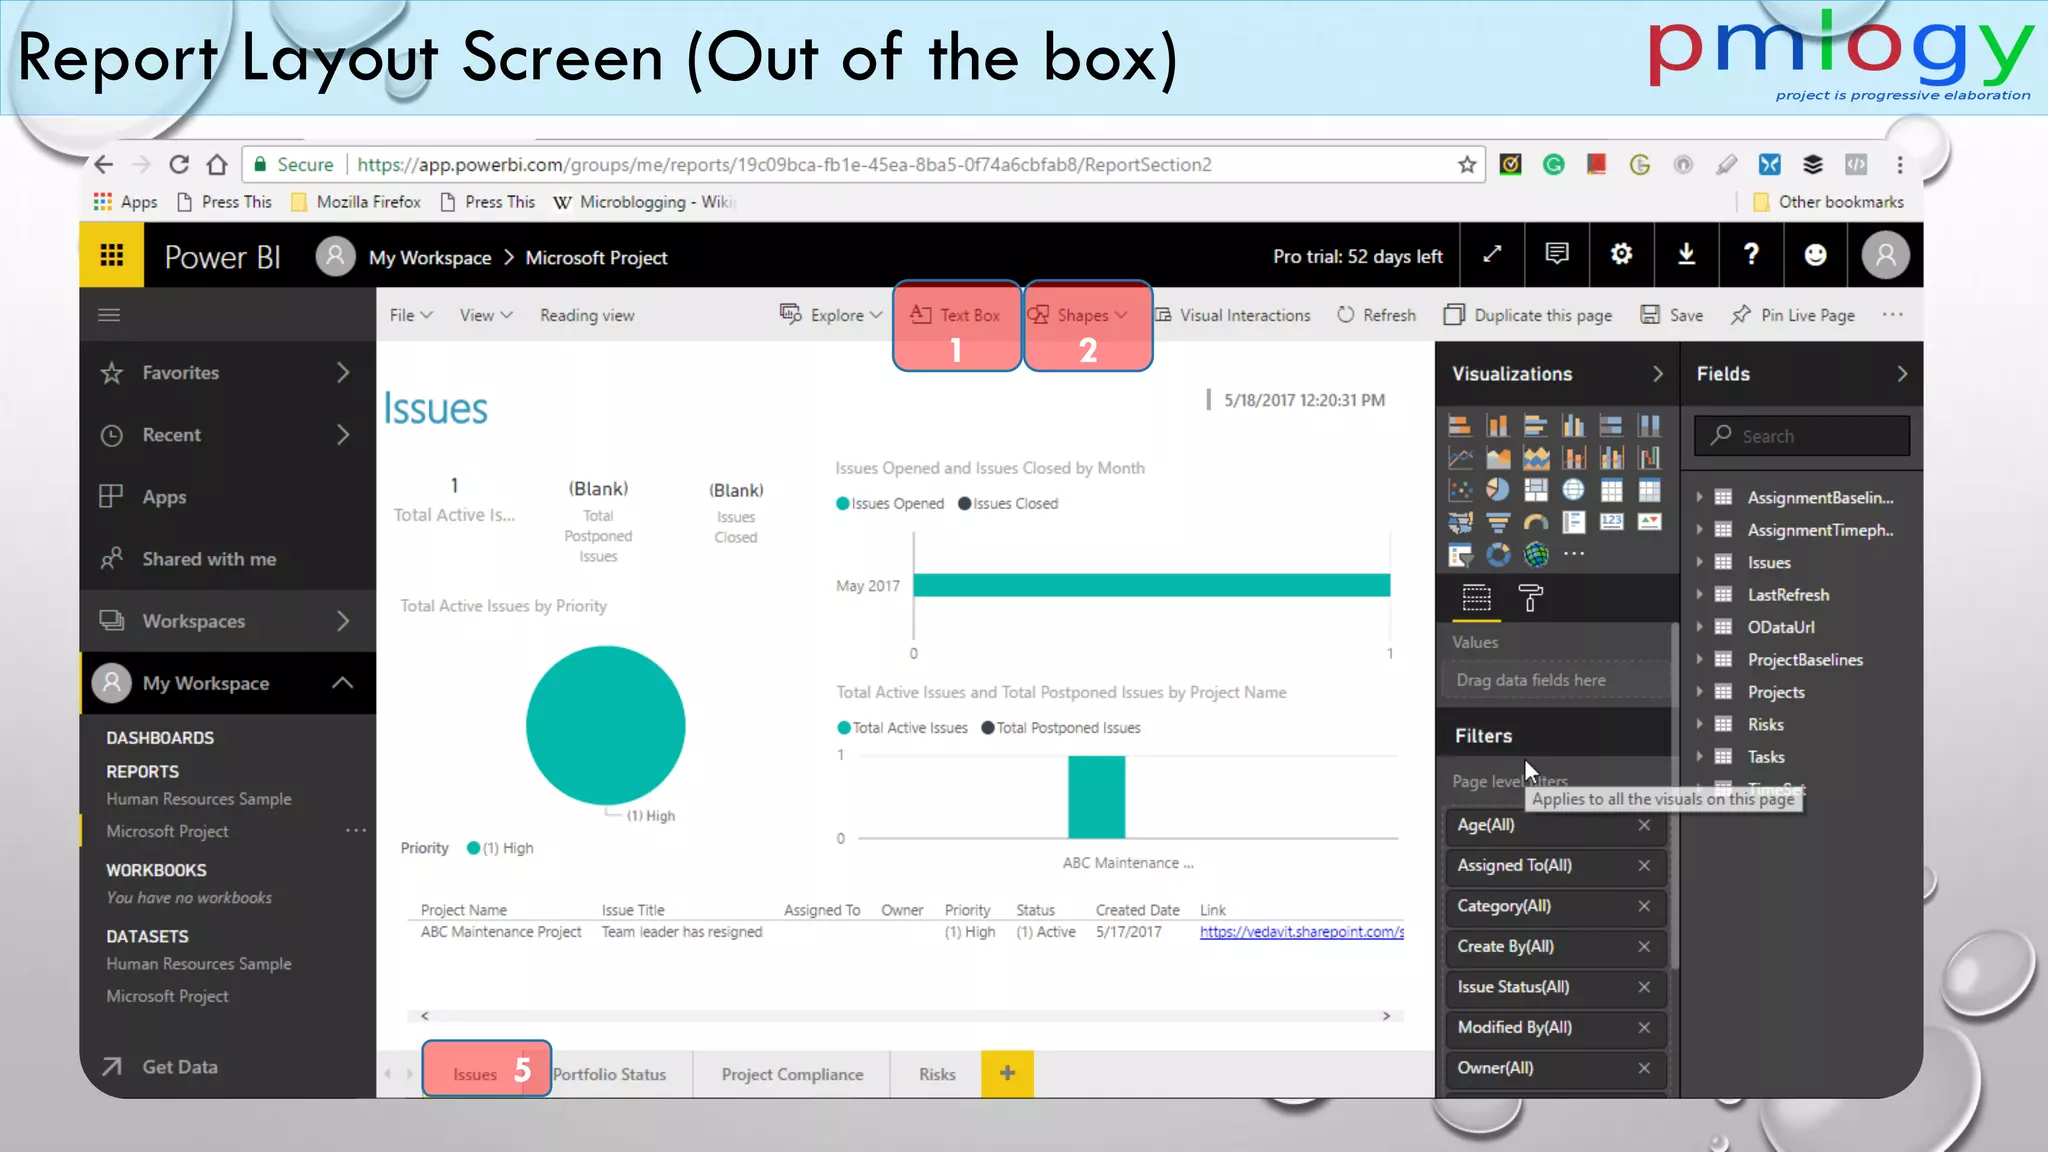
Task: Refresh the report
Action: [x=1377, y=315]
